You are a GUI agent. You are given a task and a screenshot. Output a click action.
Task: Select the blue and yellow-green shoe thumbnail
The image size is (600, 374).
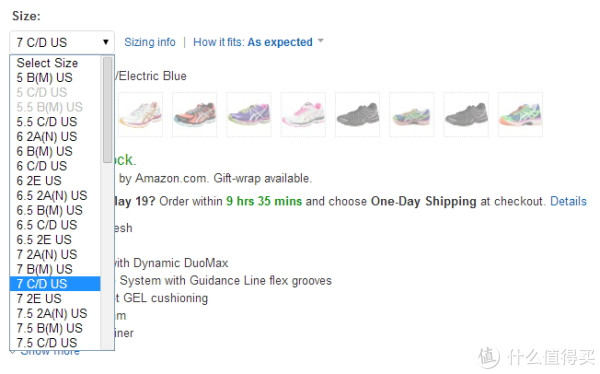pyautogui.click(x=412, y=114)
